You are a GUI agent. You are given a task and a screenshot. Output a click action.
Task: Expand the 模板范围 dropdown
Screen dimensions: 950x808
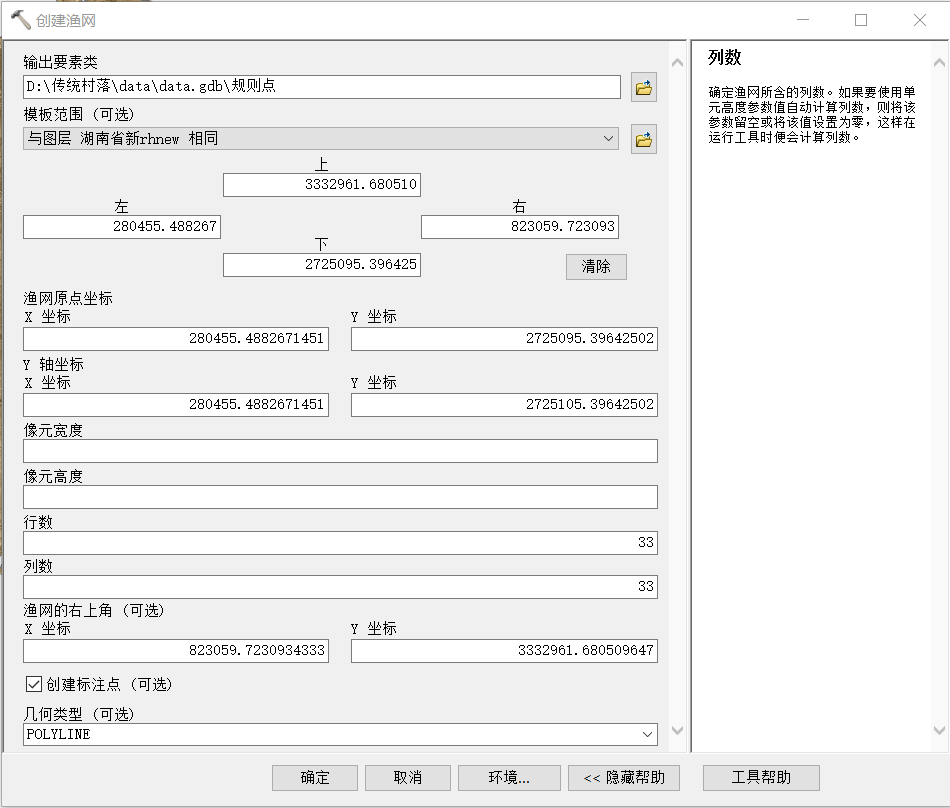[x=608, y=139]
